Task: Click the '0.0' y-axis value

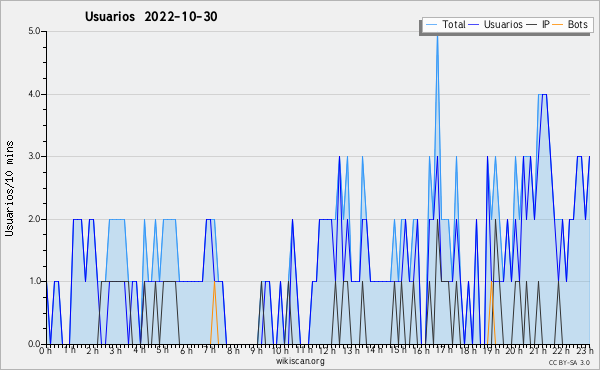Action: click(x=34, y=344)
